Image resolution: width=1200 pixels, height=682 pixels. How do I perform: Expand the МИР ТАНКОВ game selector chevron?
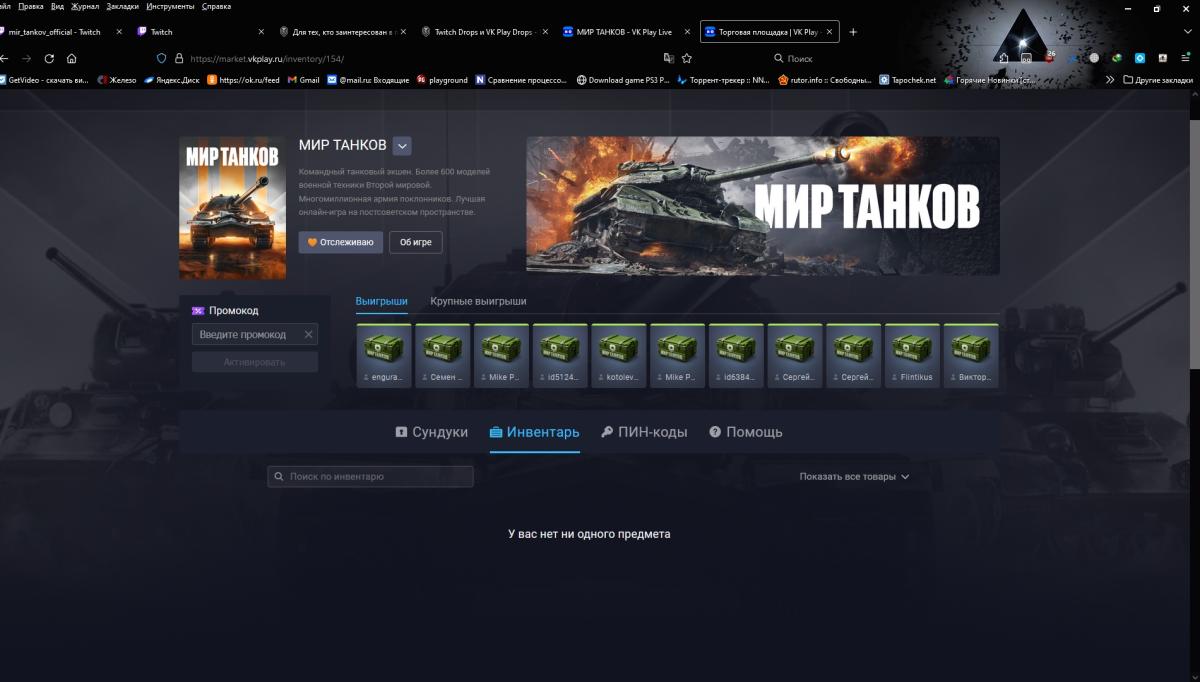(402, 146)
